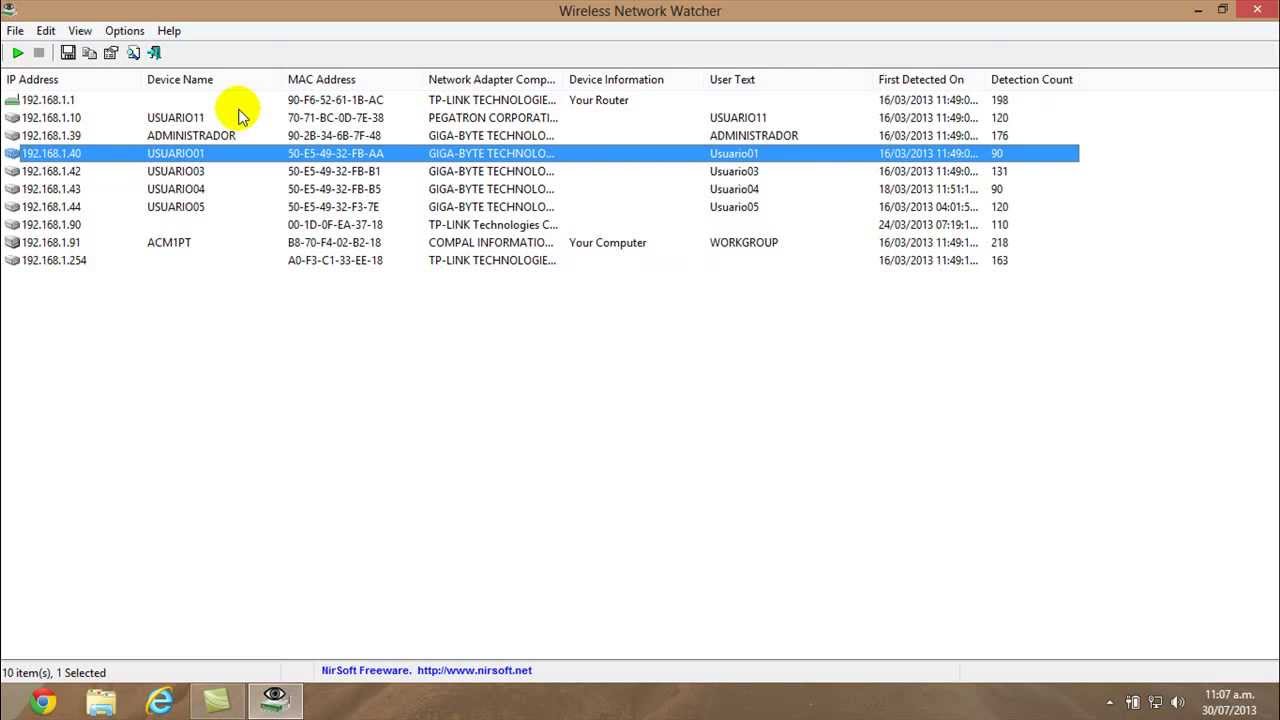Viewport: 1280px width, 720px height.
Task: Click the device icon beside 192.168.1.42
Action: click(x=12, y=171)
